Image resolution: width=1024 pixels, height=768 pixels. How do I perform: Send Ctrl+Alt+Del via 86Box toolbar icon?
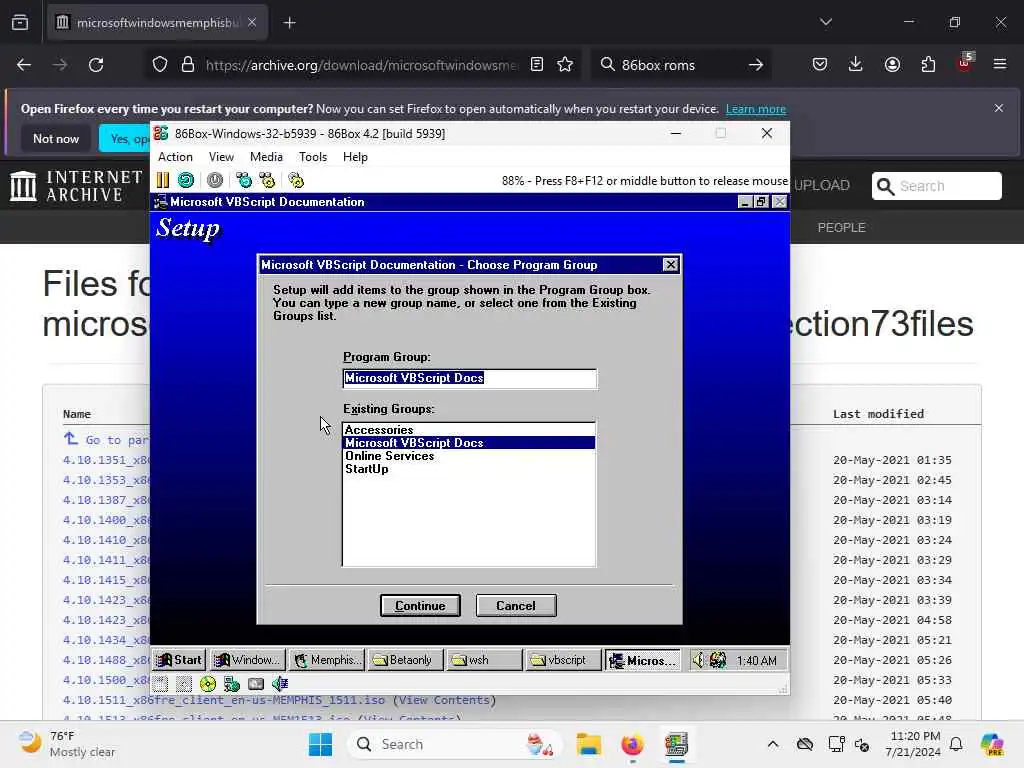(244, 180)
